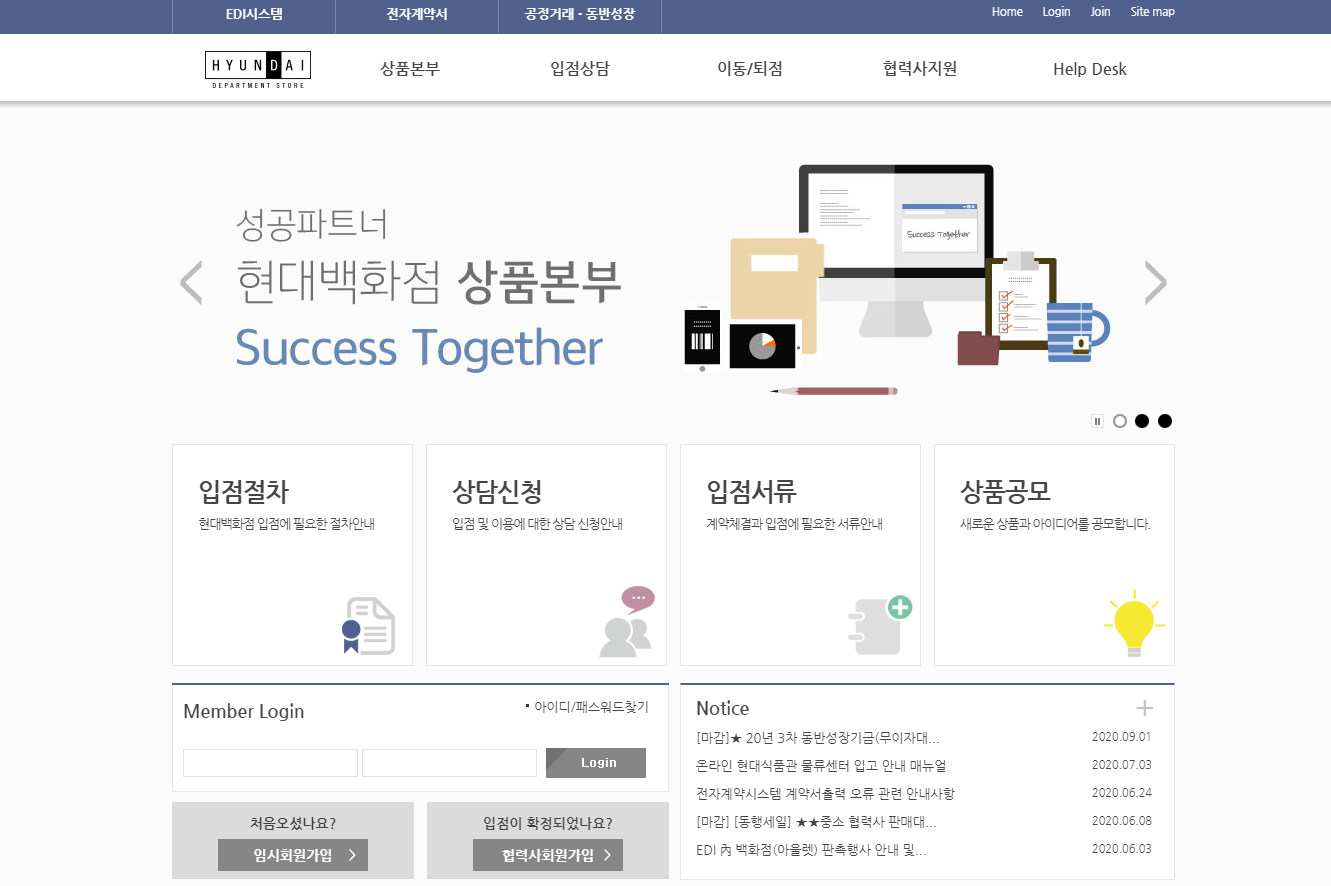Open notice '전자계약시스템 계약서출력 오류 관련 안내사항'
Viewport: 1331px width, 886px height.
[x=826, y=794]
